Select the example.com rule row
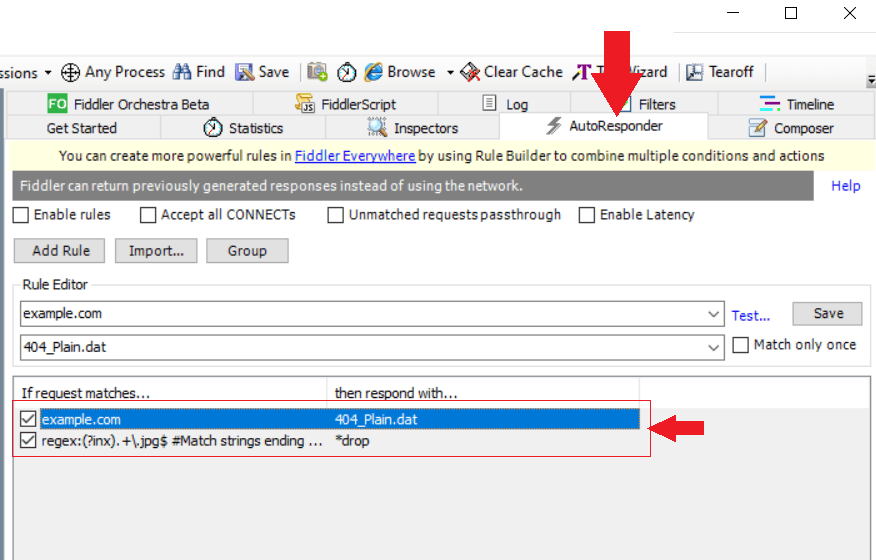The height and width of the screenshot is (560, 876). [x=340, y=419]
